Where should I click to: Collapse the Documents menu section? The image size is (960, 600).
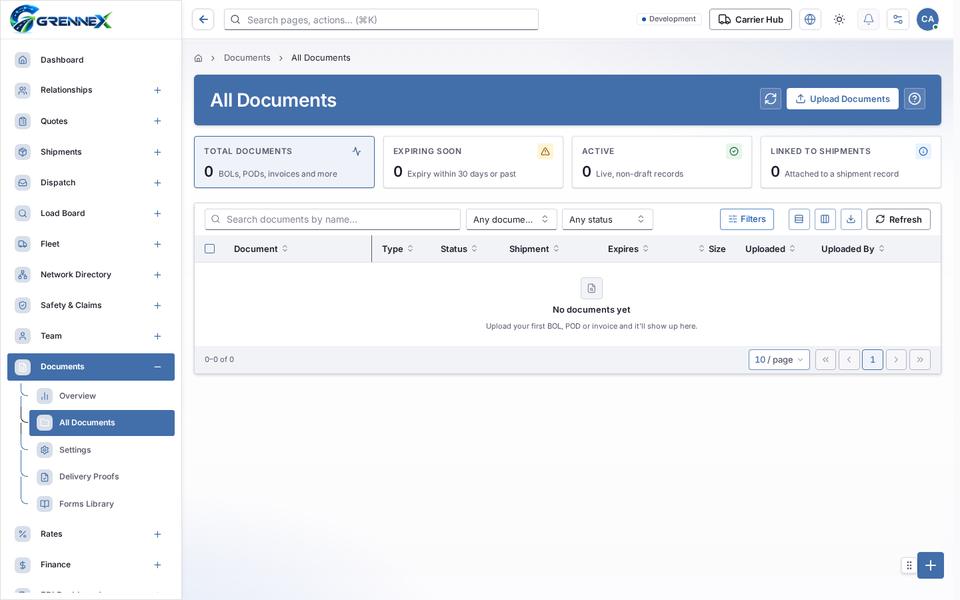157,367
